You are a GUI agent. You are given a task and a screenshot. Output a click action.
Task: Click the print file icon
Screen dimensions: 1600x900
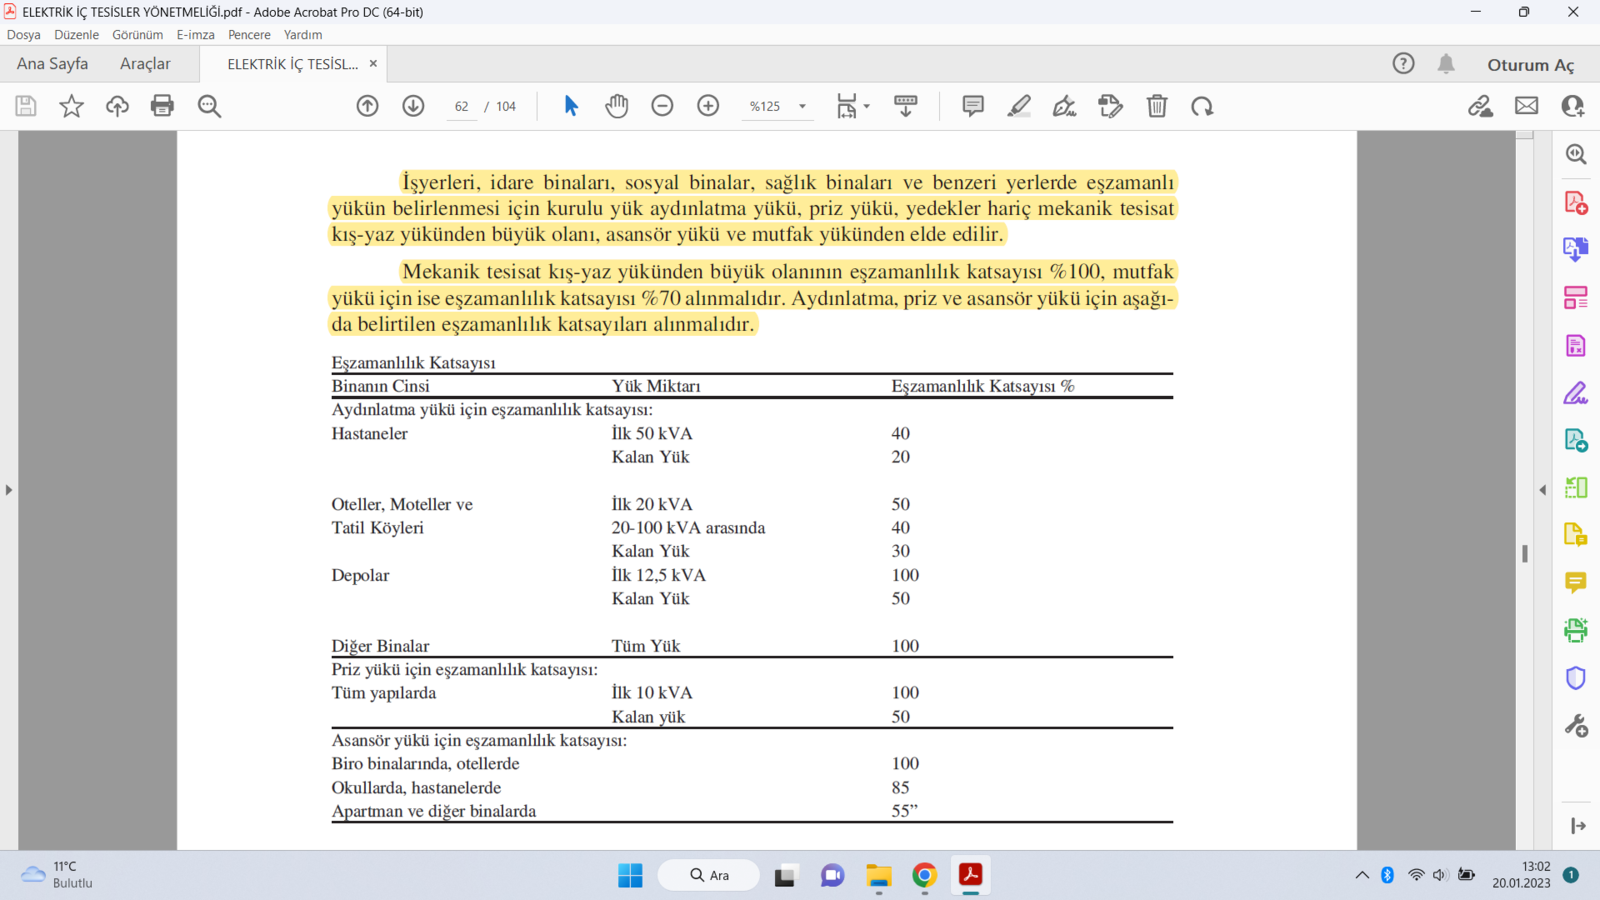click(x=162, y=106)
